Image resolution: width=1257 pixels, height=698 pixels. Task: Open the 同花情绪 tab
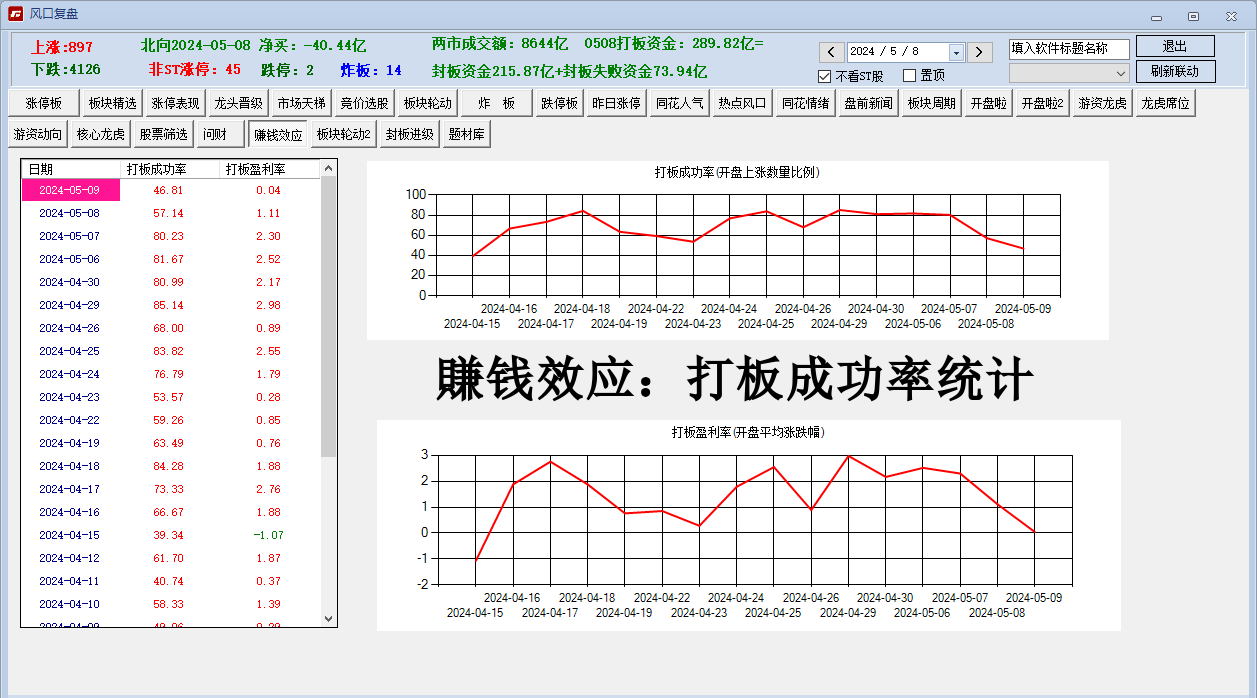pos(805,103)
